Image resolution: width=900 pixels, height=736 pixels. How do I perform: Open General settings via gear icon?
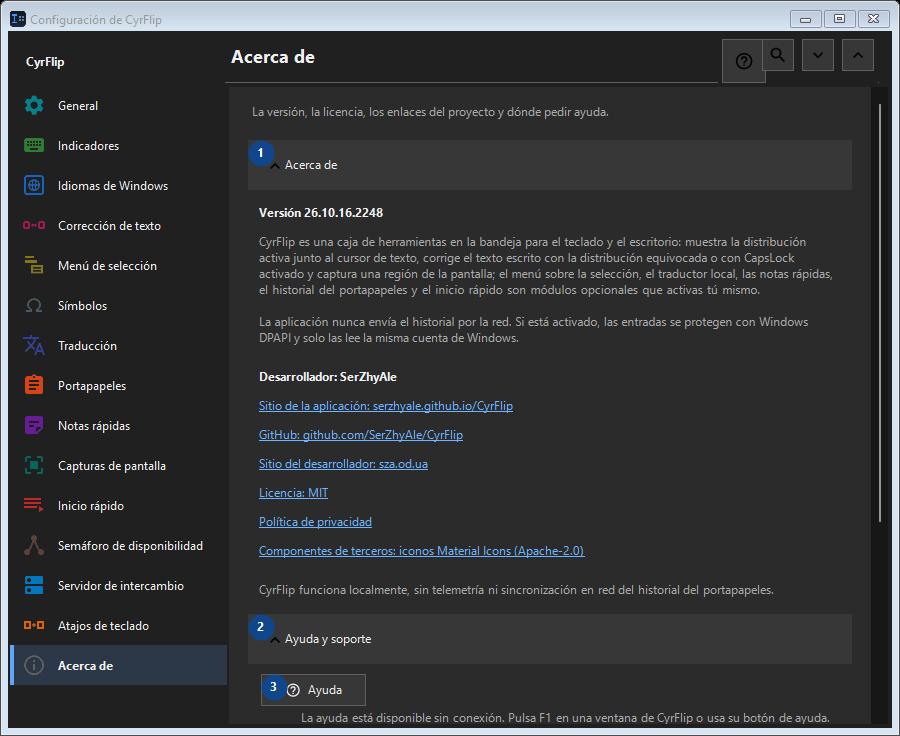[34, 106]
